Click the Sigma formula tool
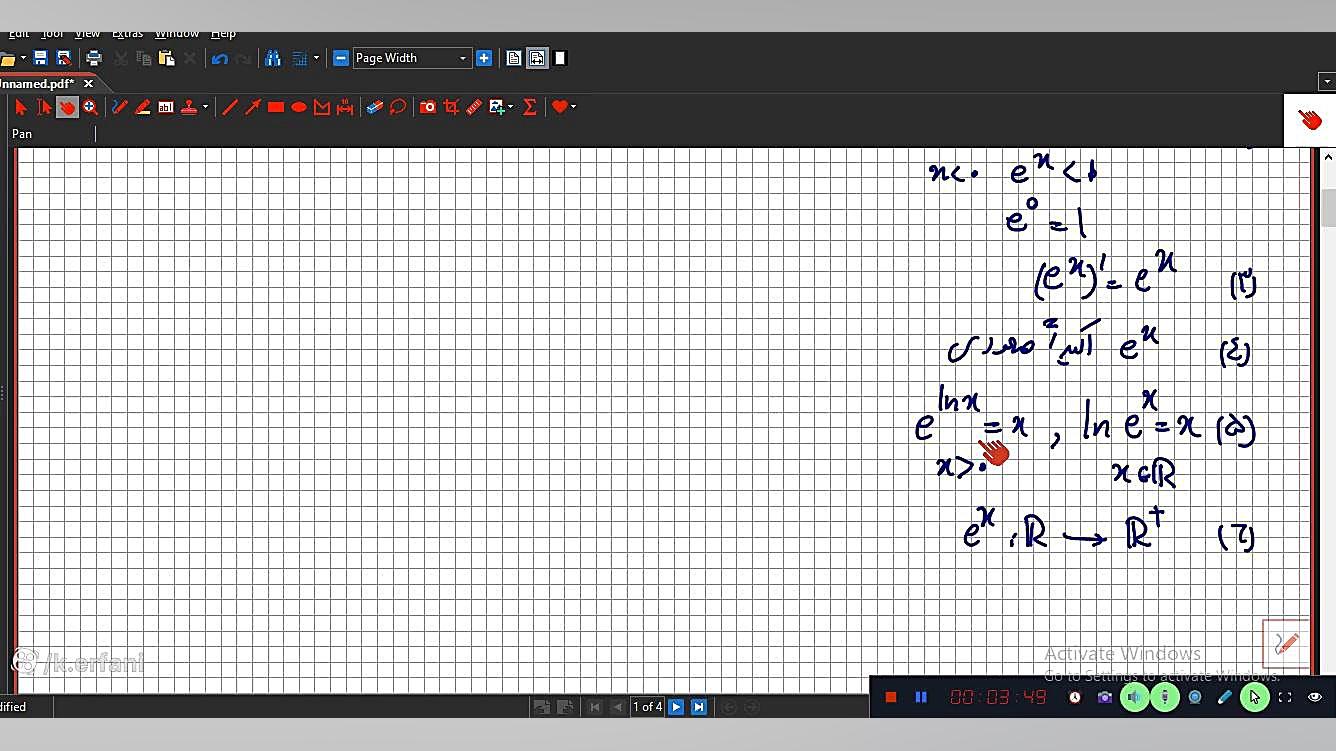Screen dimensions: 1336x751 click(x=530, y=107)
